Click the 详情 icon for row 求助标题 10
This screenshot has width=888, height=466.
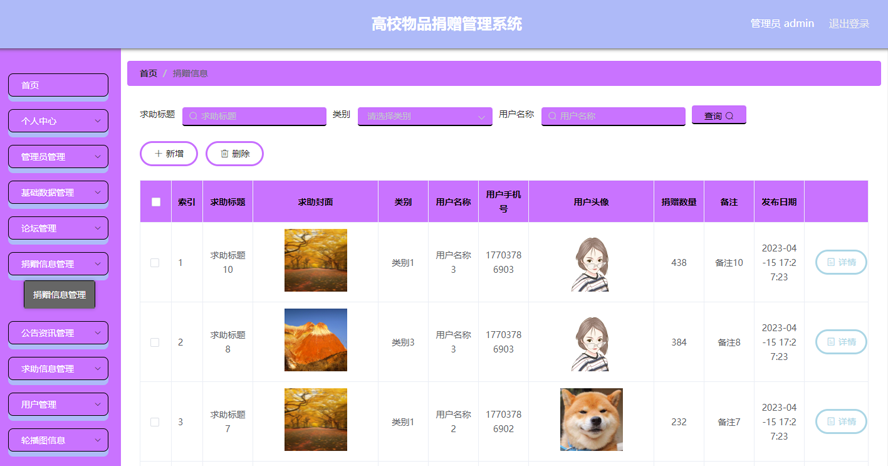[x=831, y=262]
